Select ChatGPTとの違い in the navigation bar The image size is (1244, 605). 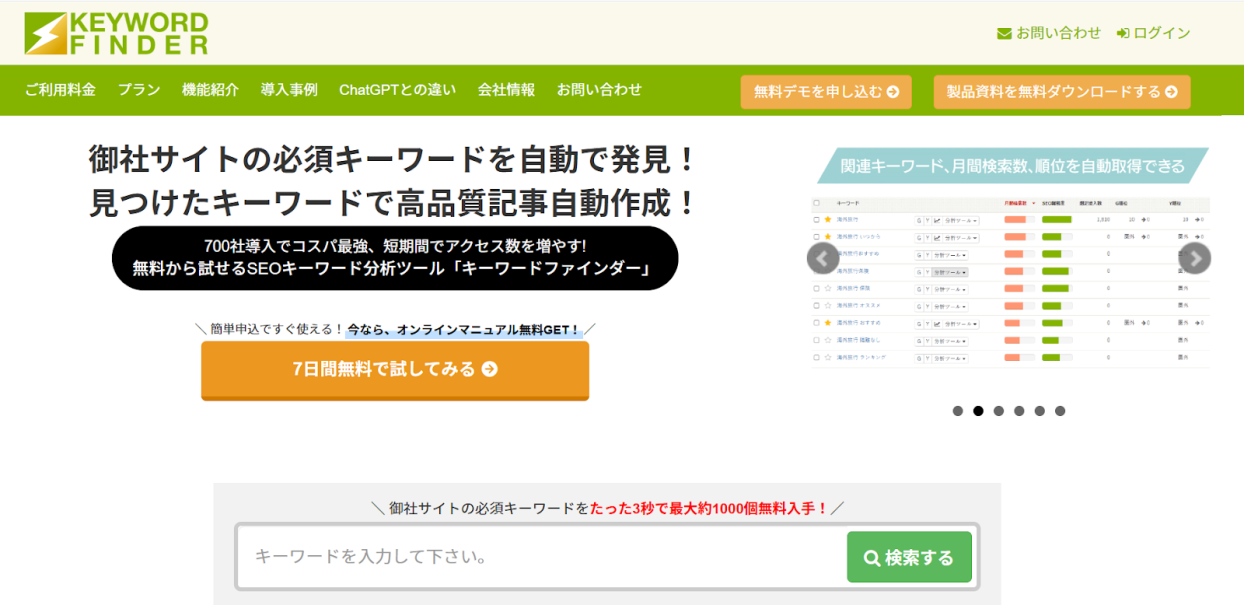397,90
